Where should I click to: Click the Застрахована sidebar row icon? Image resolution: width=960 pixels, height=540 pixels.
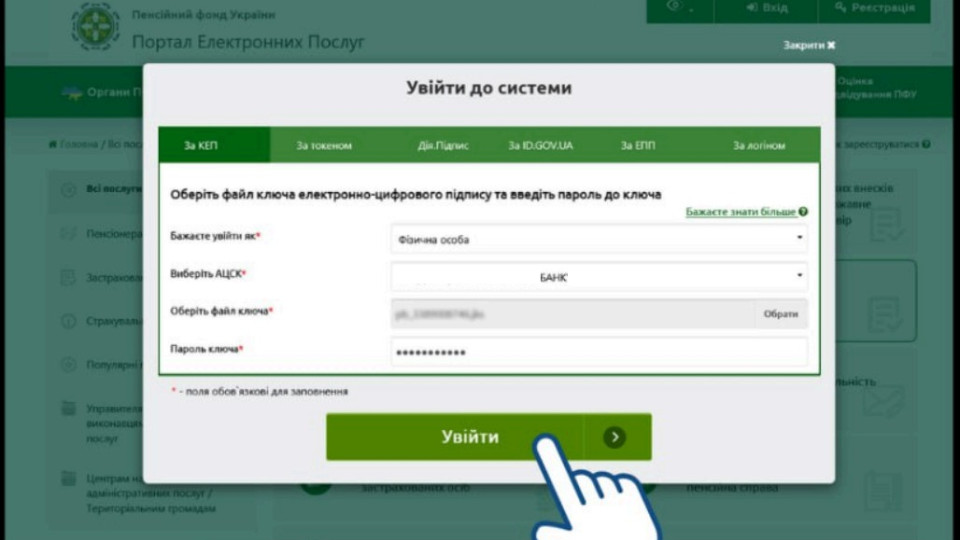[x=68, y=277]
